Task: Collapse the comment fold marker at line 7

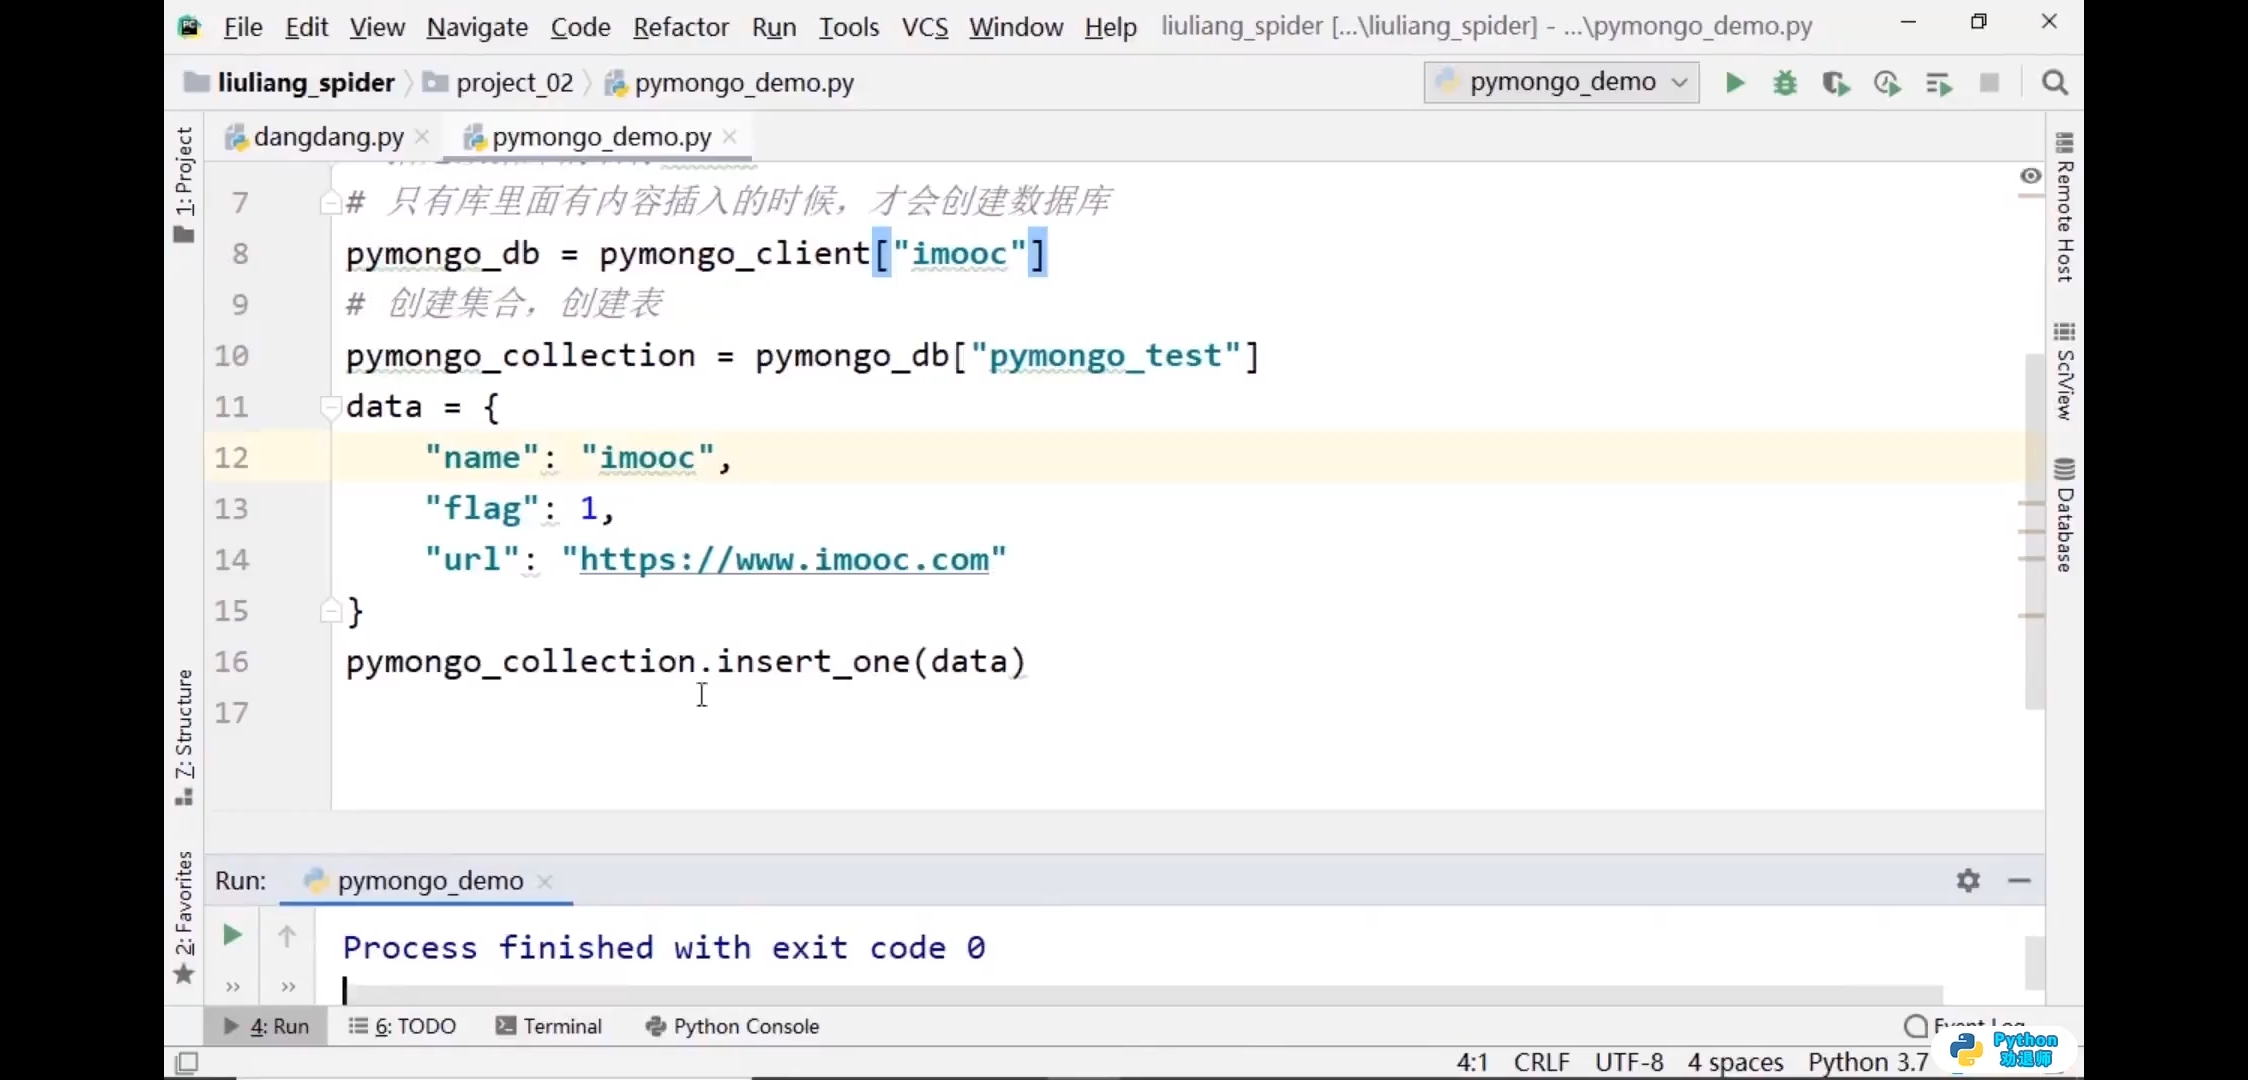Action: point(329,203)
